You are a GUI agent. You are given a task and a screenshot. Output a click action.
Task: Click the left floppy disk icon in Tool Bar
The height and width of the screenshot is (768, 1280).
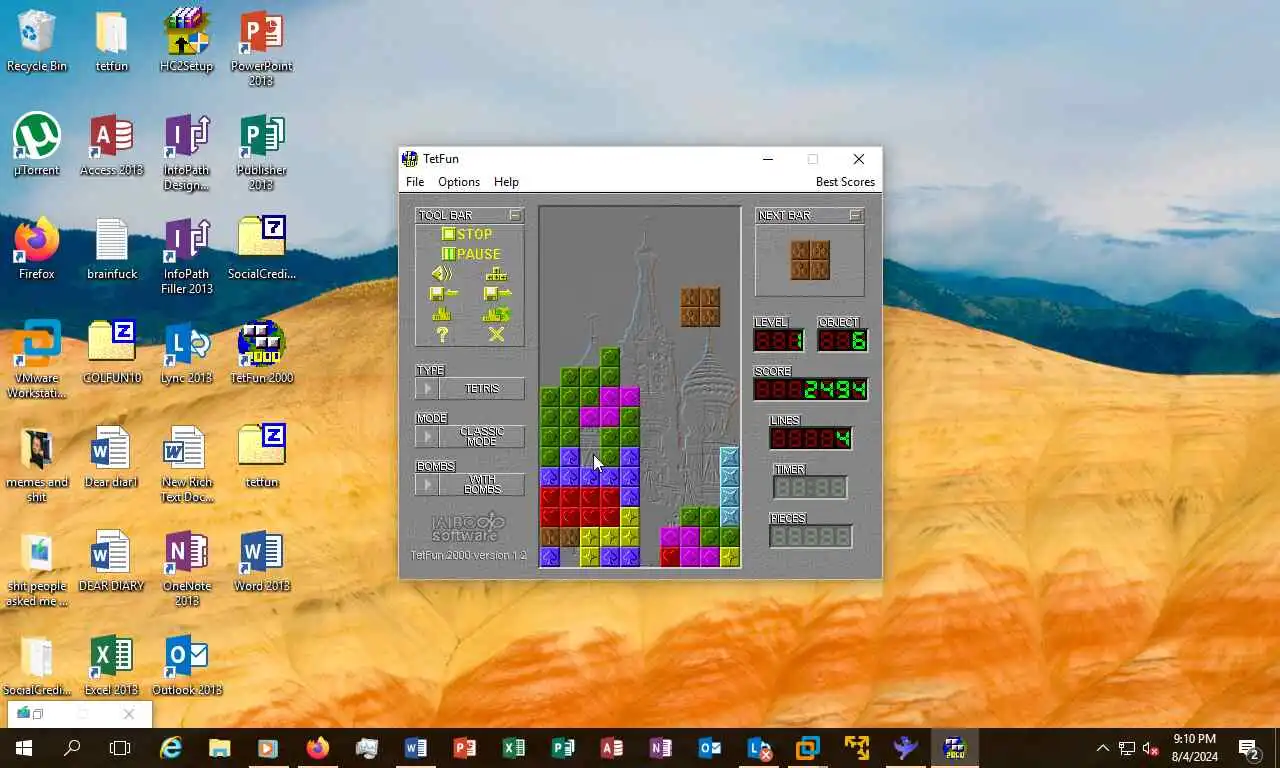tap(443, 294)
